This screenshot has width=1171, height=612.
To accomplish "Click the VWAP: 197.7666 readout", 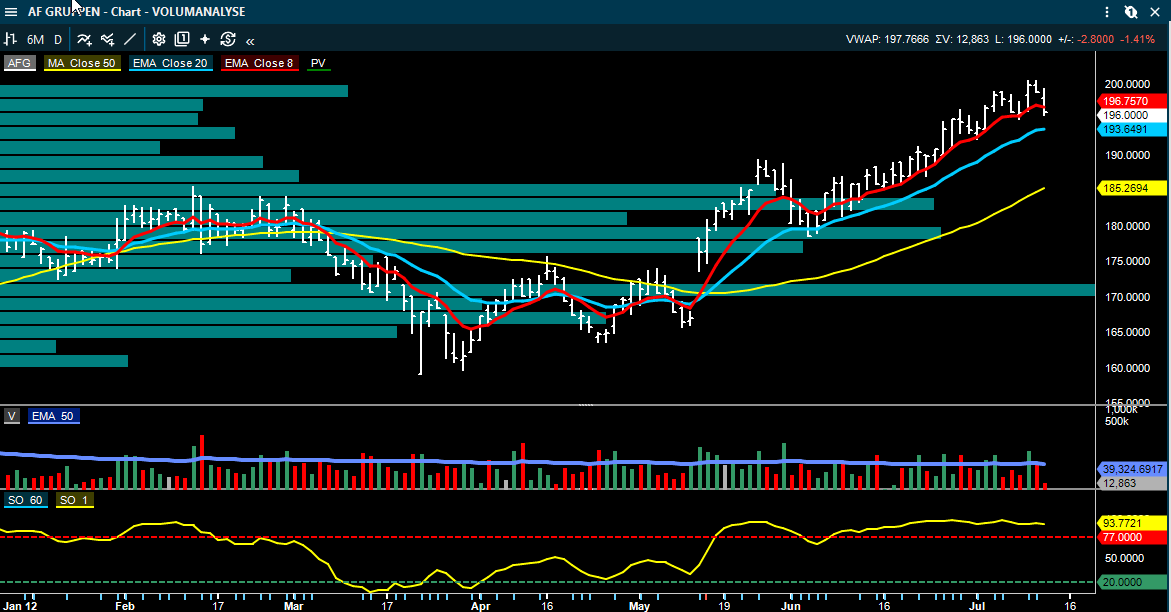I will [887, 40].
